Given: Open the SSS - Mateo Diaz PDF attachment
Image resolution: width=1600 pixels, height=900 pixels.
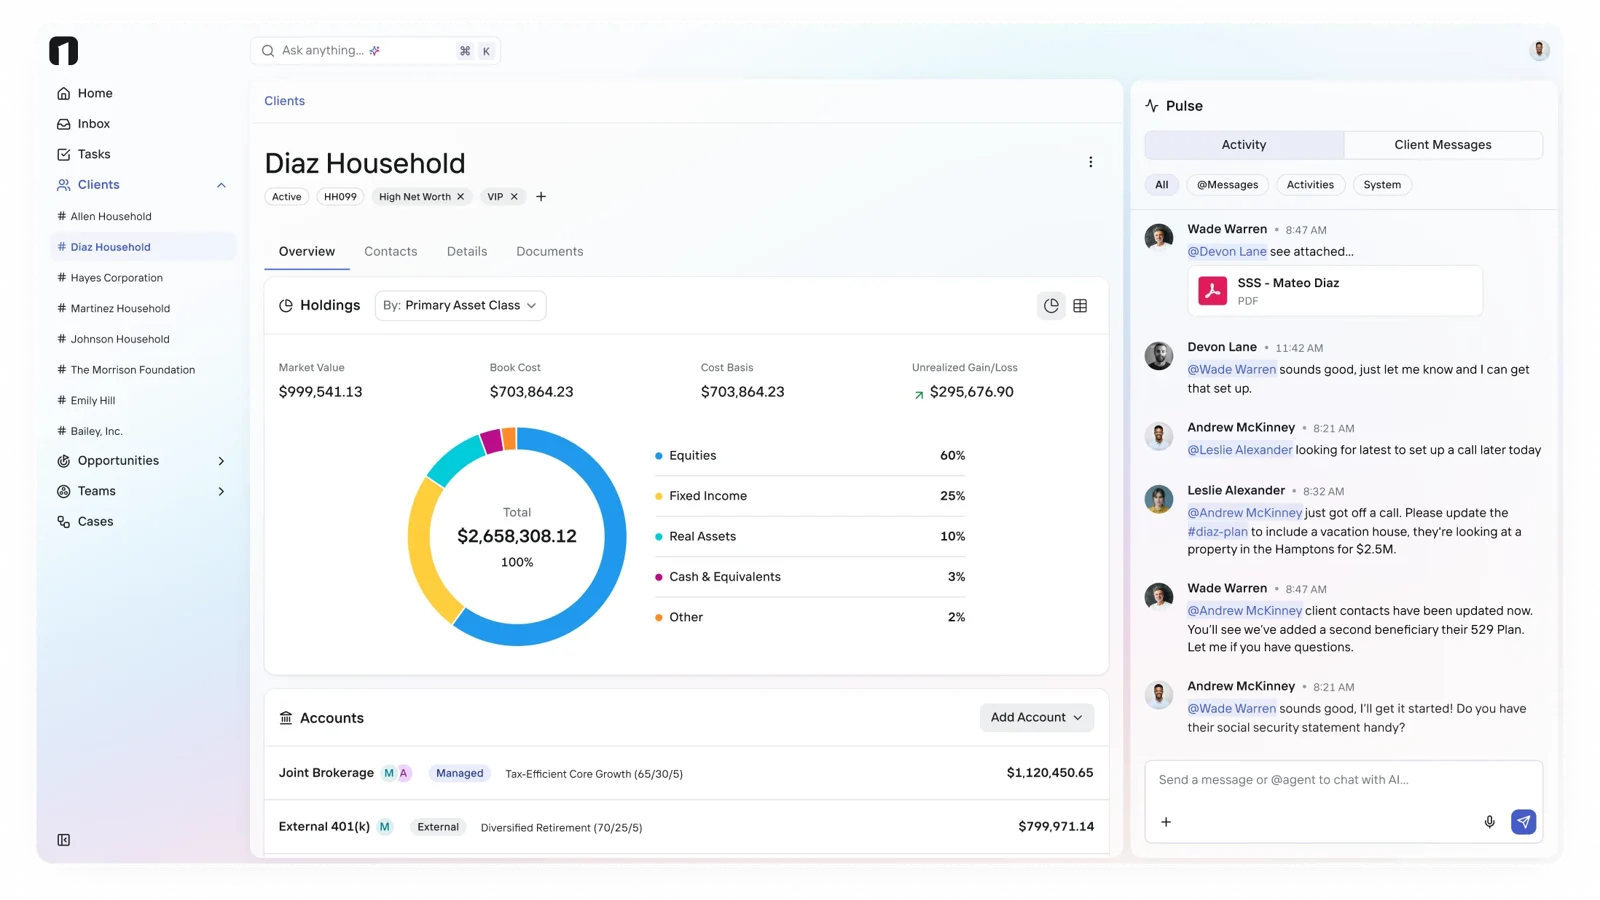Looking at the screenshot, I should point(1334,291).
